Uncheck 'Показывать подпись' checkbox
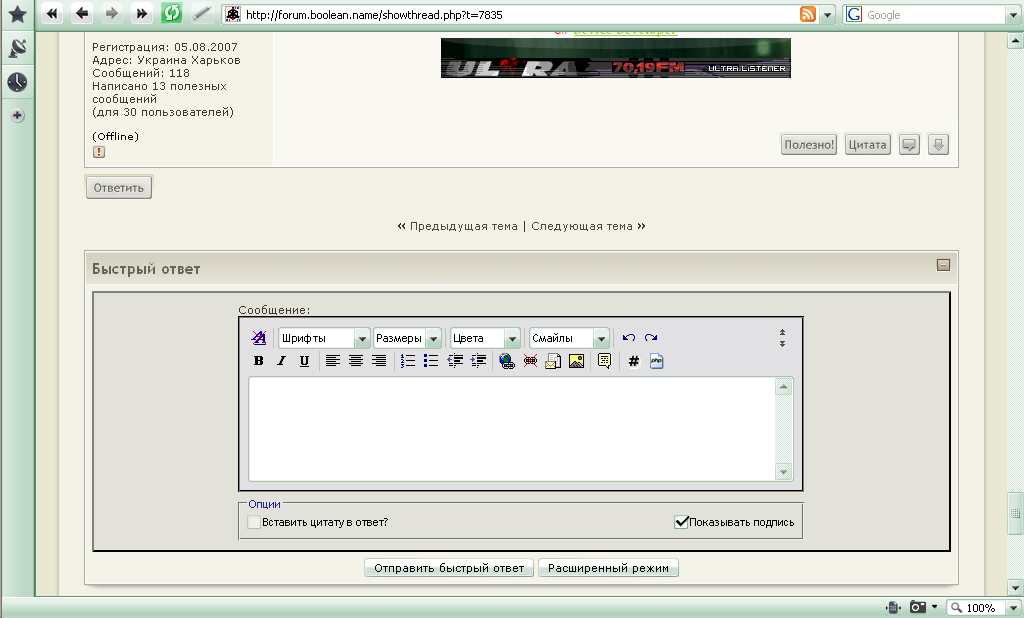This screenshot has height=618, width=1024. [x=682, y=522]
